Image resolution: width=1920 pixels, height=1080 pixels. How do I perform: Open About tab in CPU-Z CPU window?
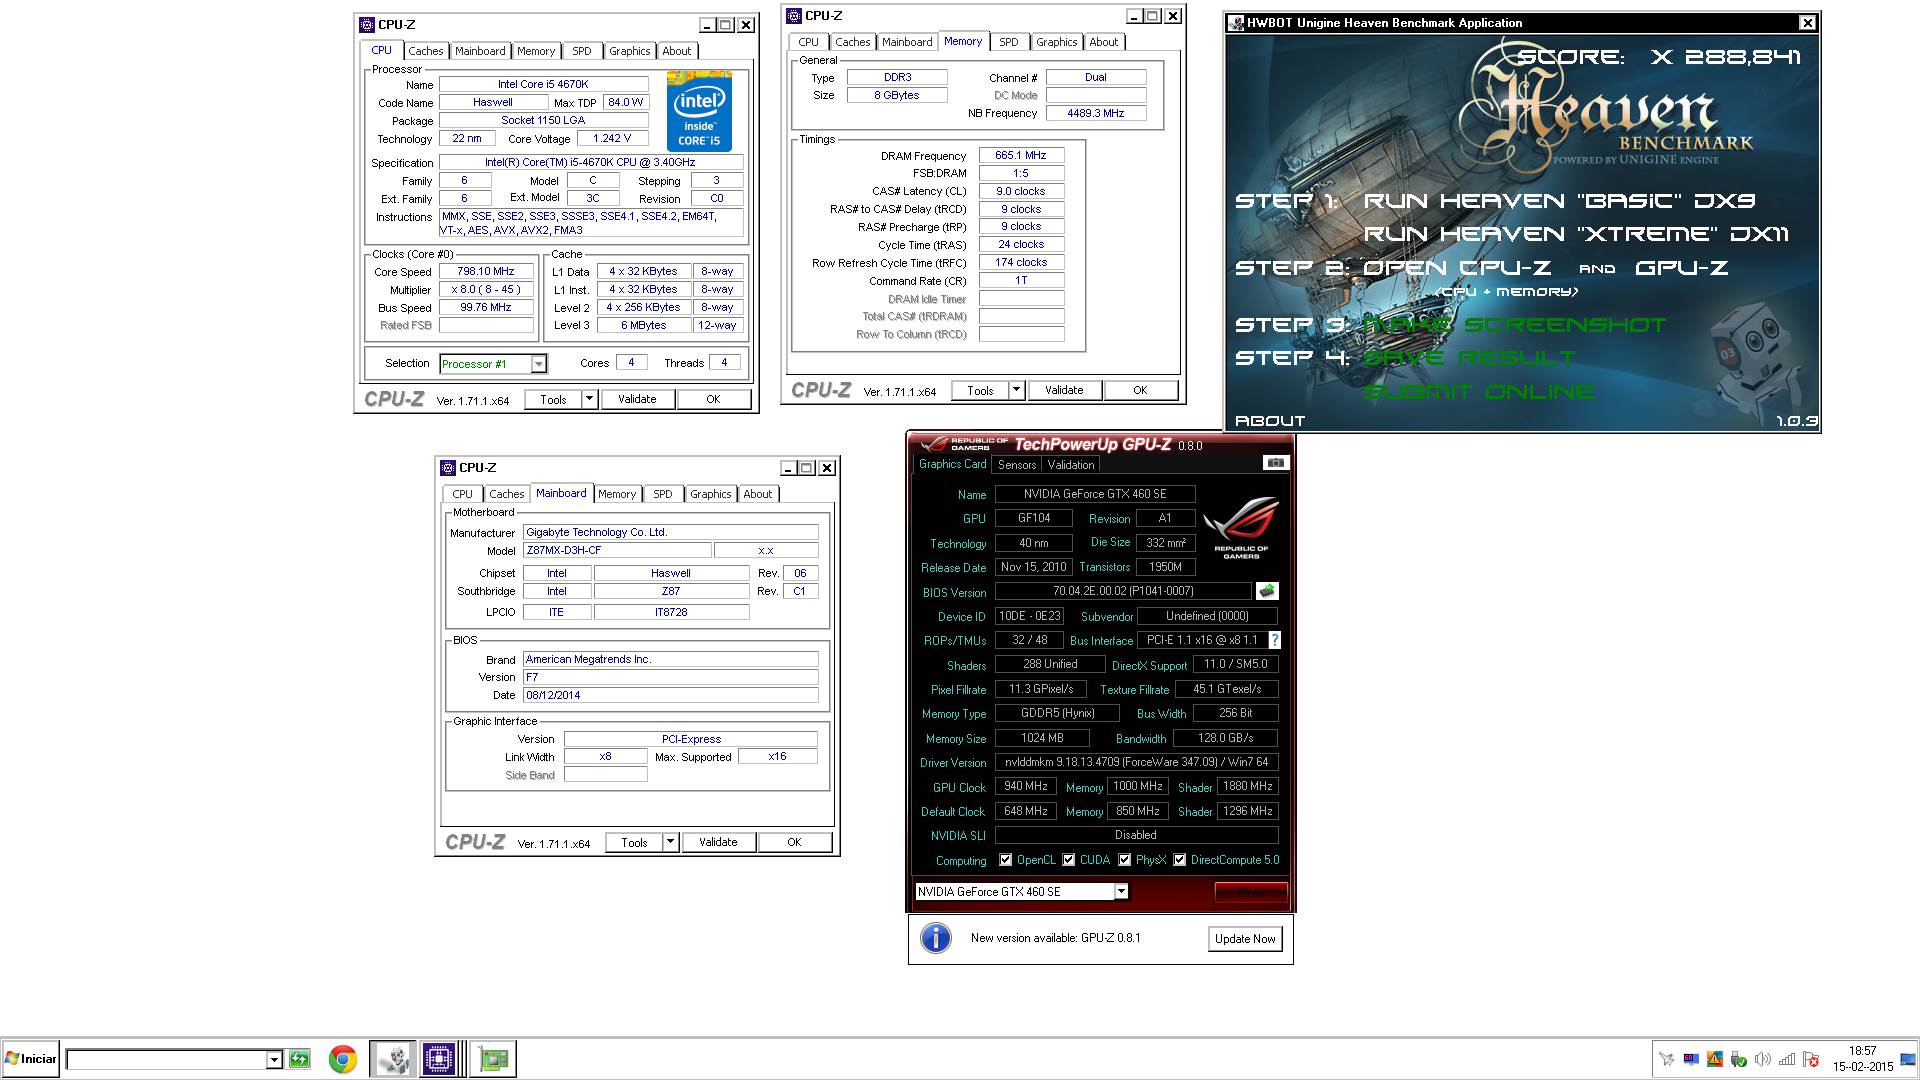[x=677, y=51]
